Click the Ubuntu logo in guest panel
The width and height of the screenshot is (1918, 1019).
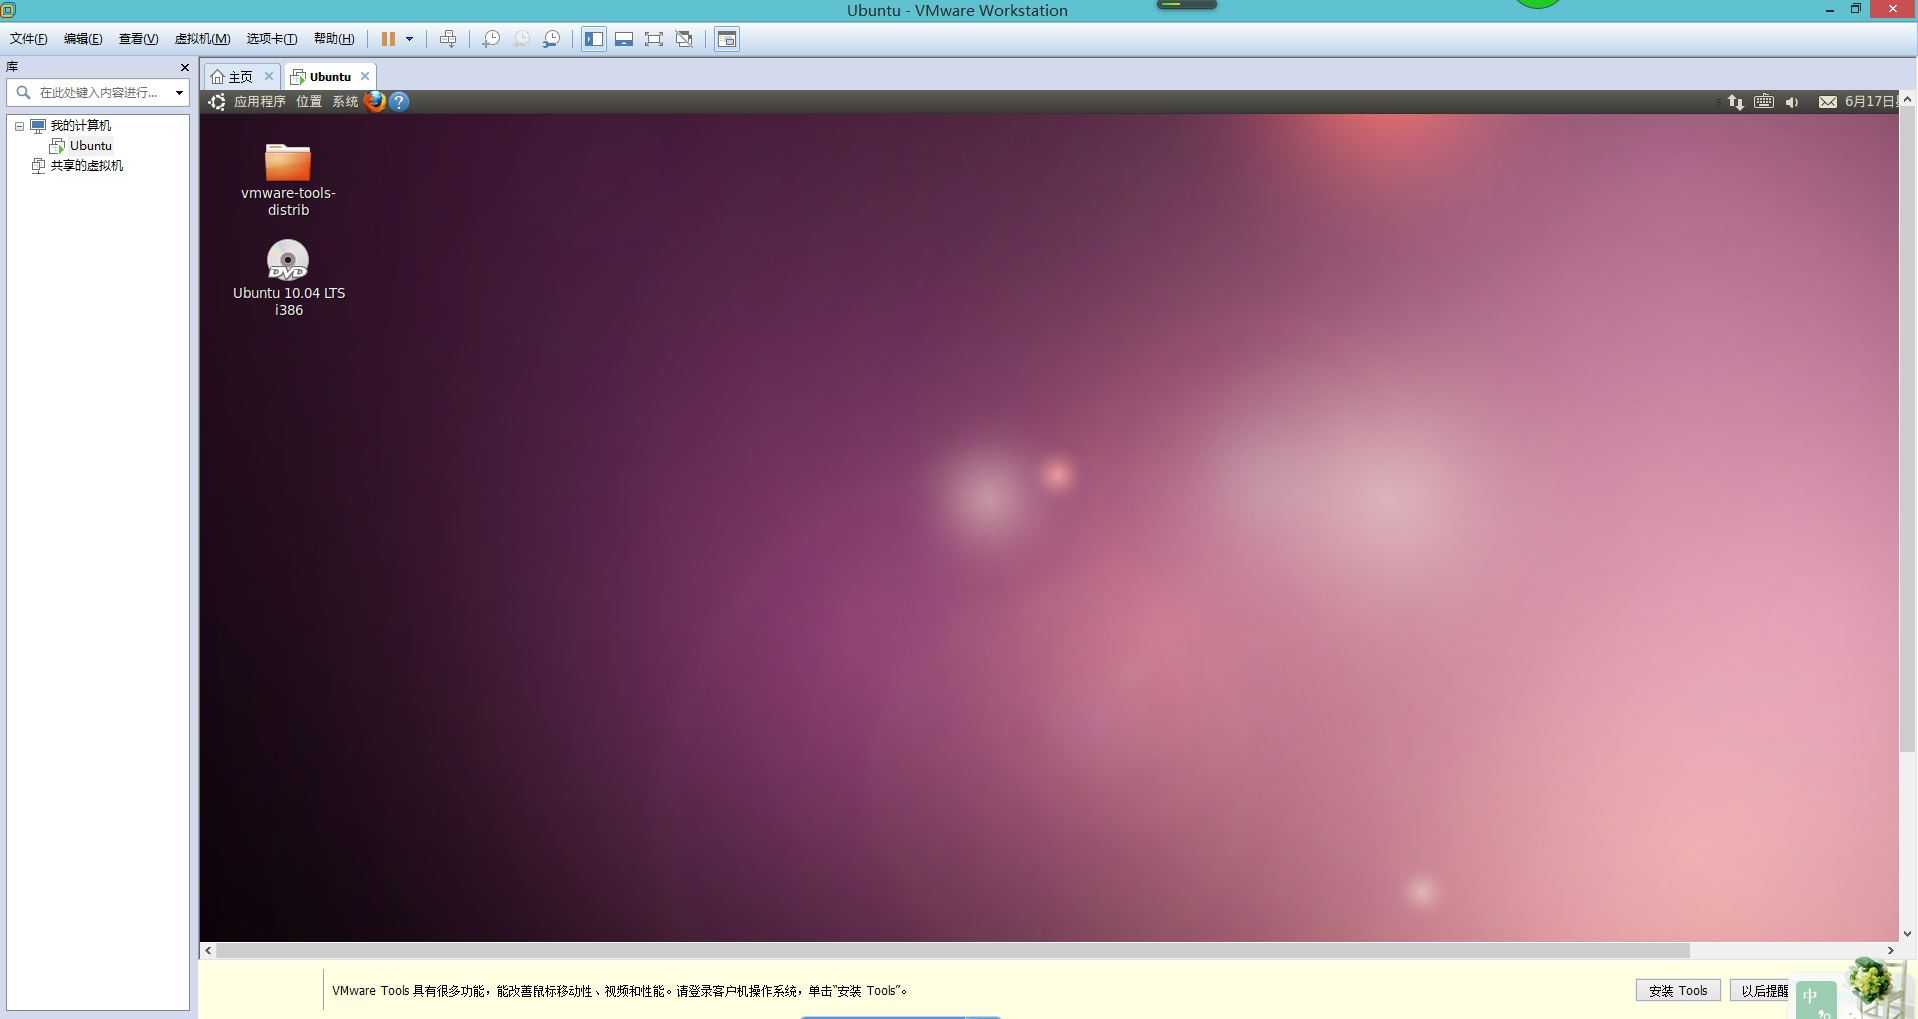click(217, 102)
